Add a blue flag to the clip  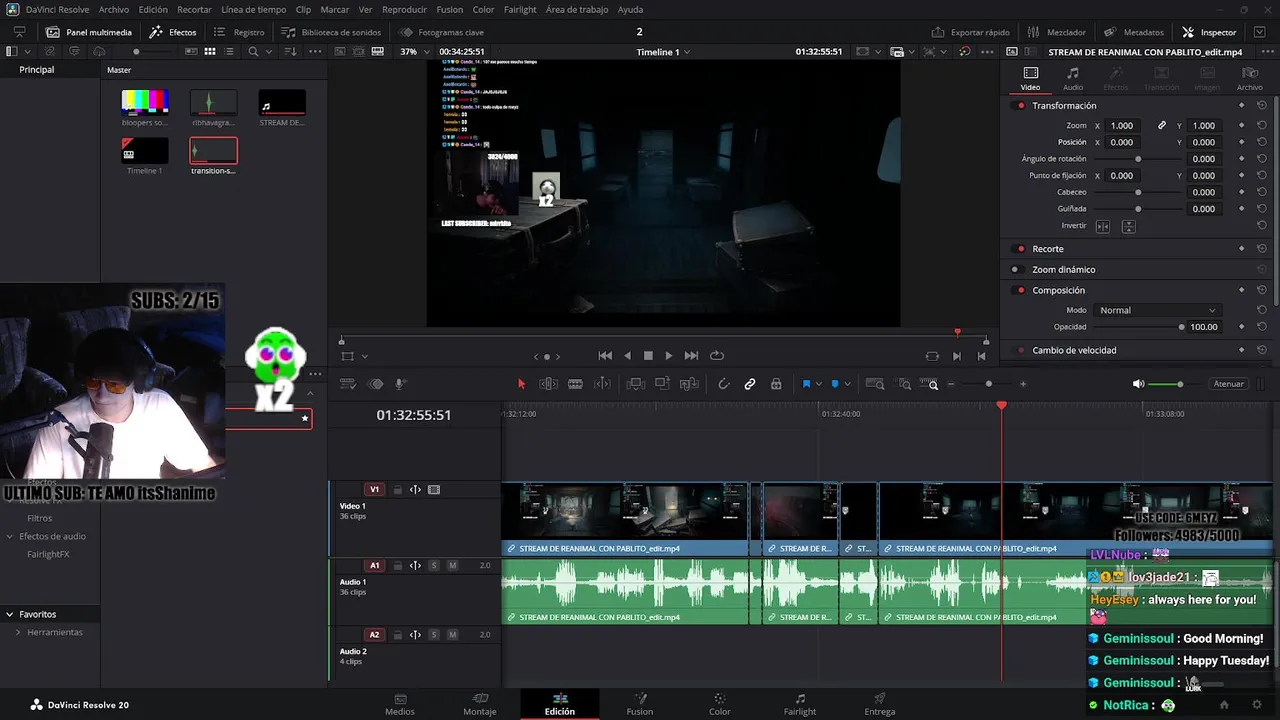coord(806,384)
